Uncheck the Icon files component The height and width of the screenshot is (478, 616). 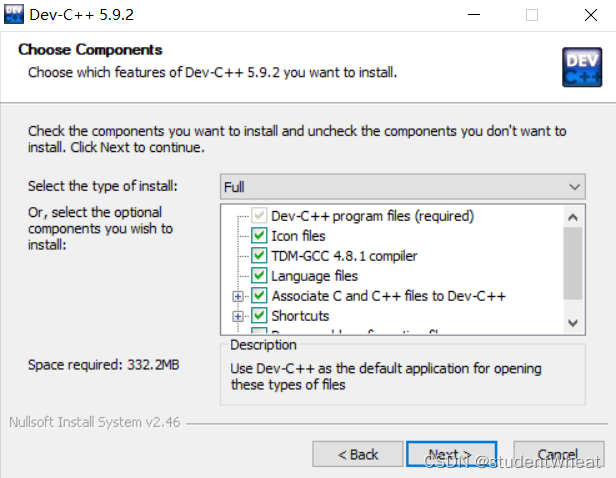[x=259, y=236]
